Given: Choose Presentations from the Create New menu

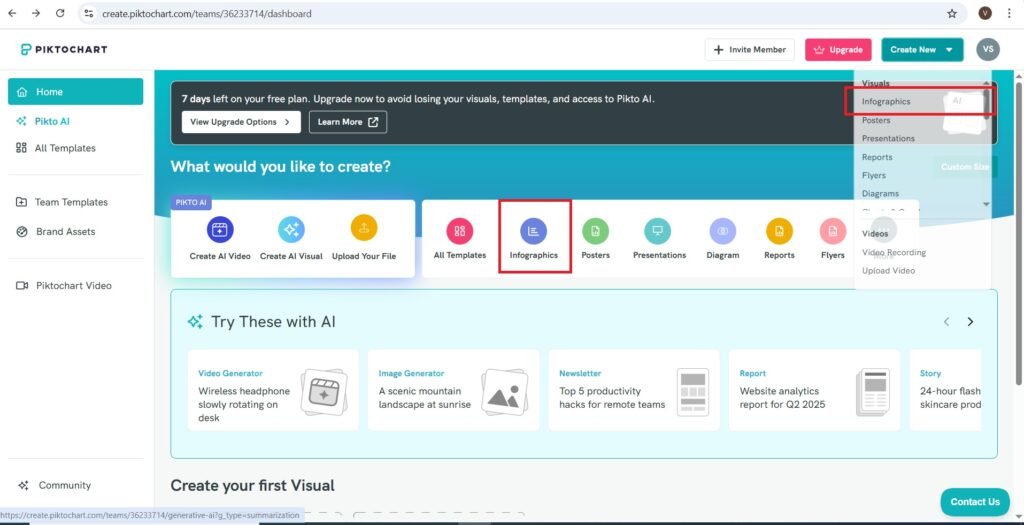Looking at the screenshot, I should [888, 138].
